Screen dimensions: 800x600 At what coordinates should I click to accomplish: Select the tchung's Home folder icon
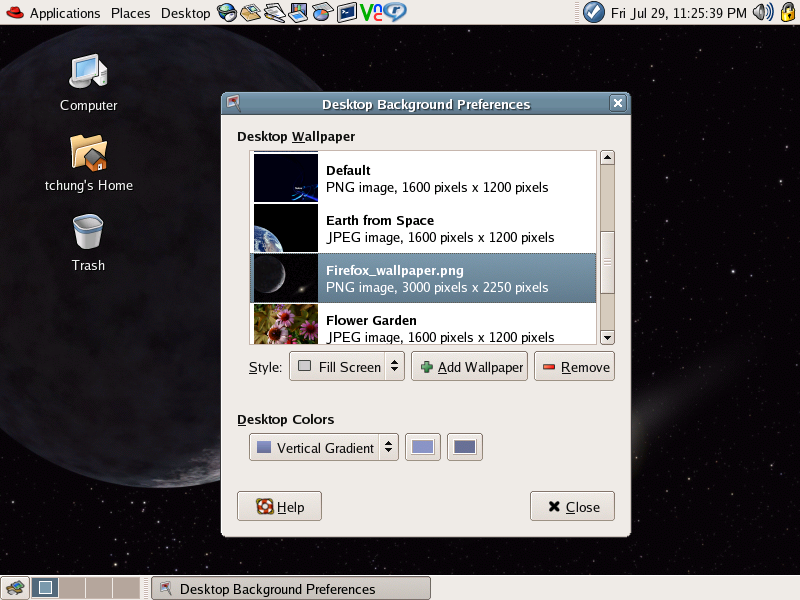pos(88,163)
